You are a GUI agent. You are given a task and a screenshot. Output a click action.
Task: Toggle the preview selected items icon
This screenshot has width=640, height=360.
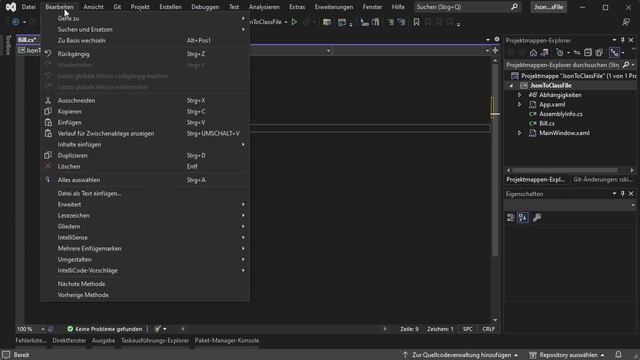614,53
